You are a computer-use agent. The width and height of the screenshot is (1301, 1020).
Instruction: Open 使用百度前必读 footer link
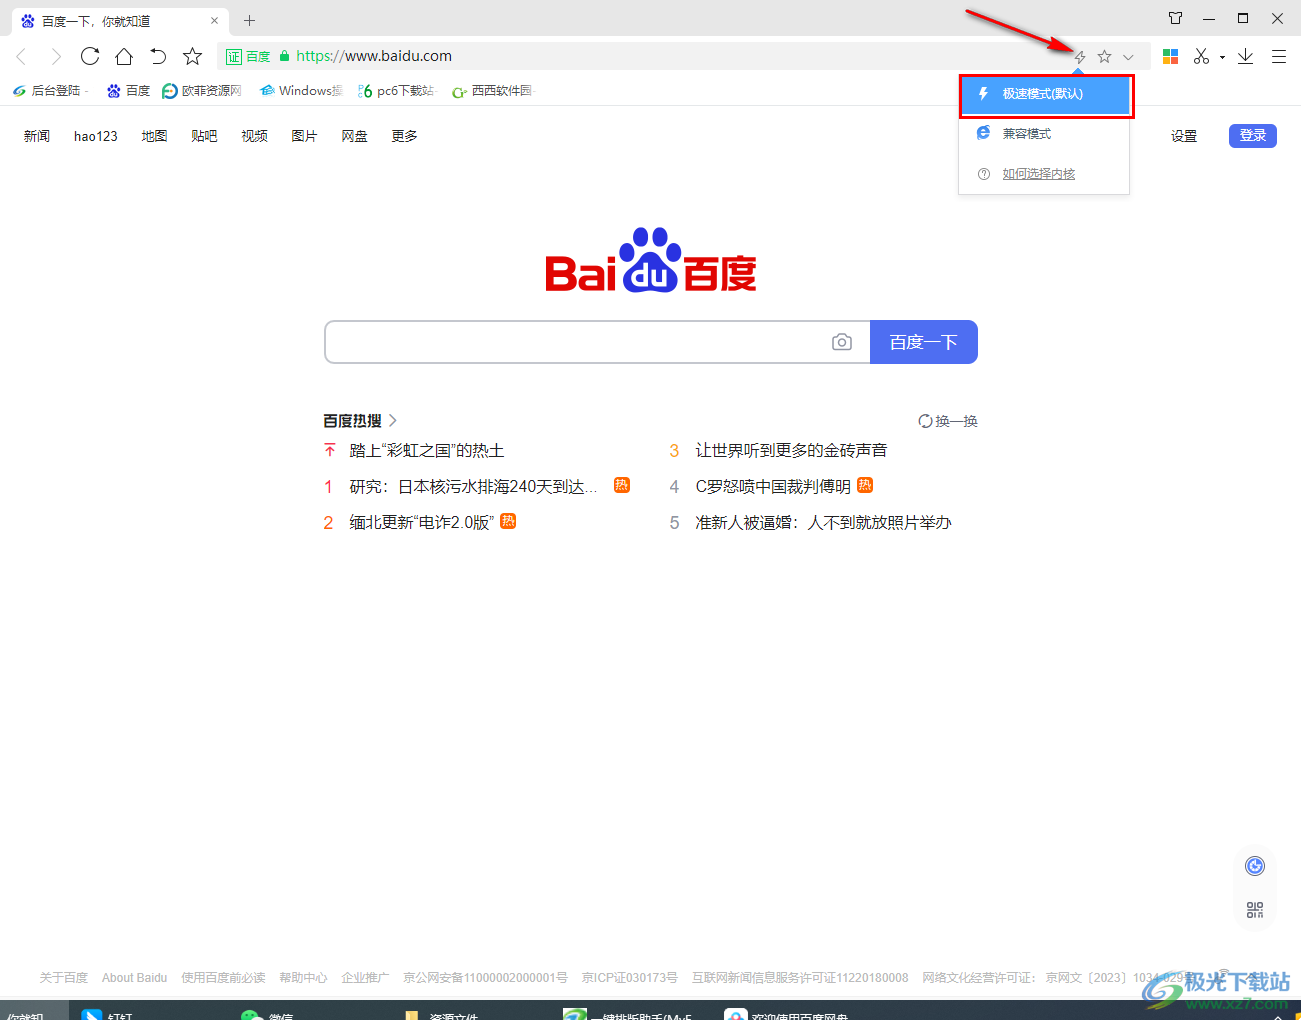(223, 978)
